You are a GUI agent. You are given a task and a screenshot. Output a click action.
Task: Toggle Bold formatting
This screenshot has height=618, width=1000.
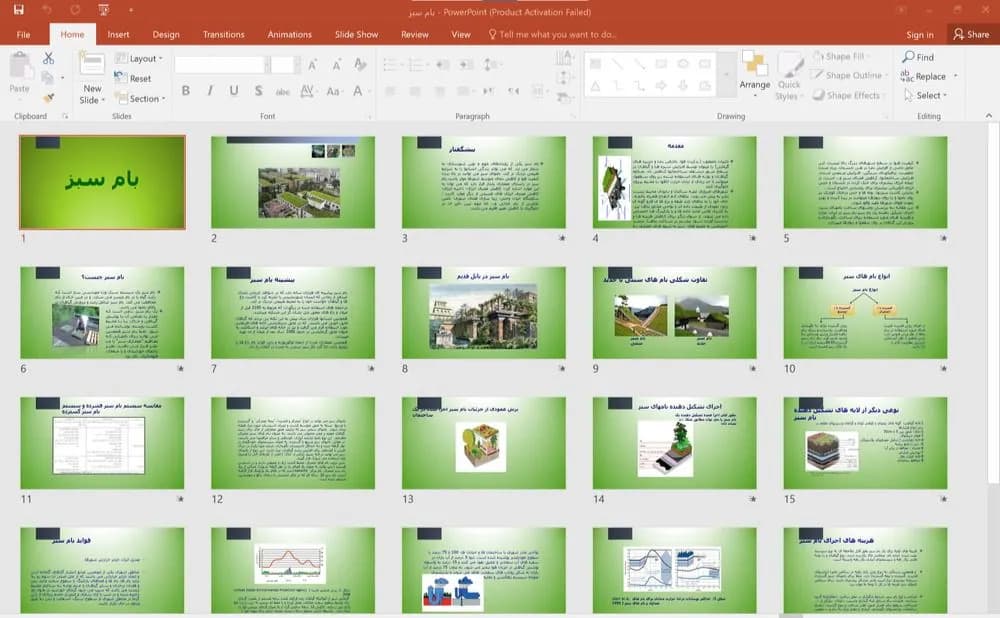point(186,91)
